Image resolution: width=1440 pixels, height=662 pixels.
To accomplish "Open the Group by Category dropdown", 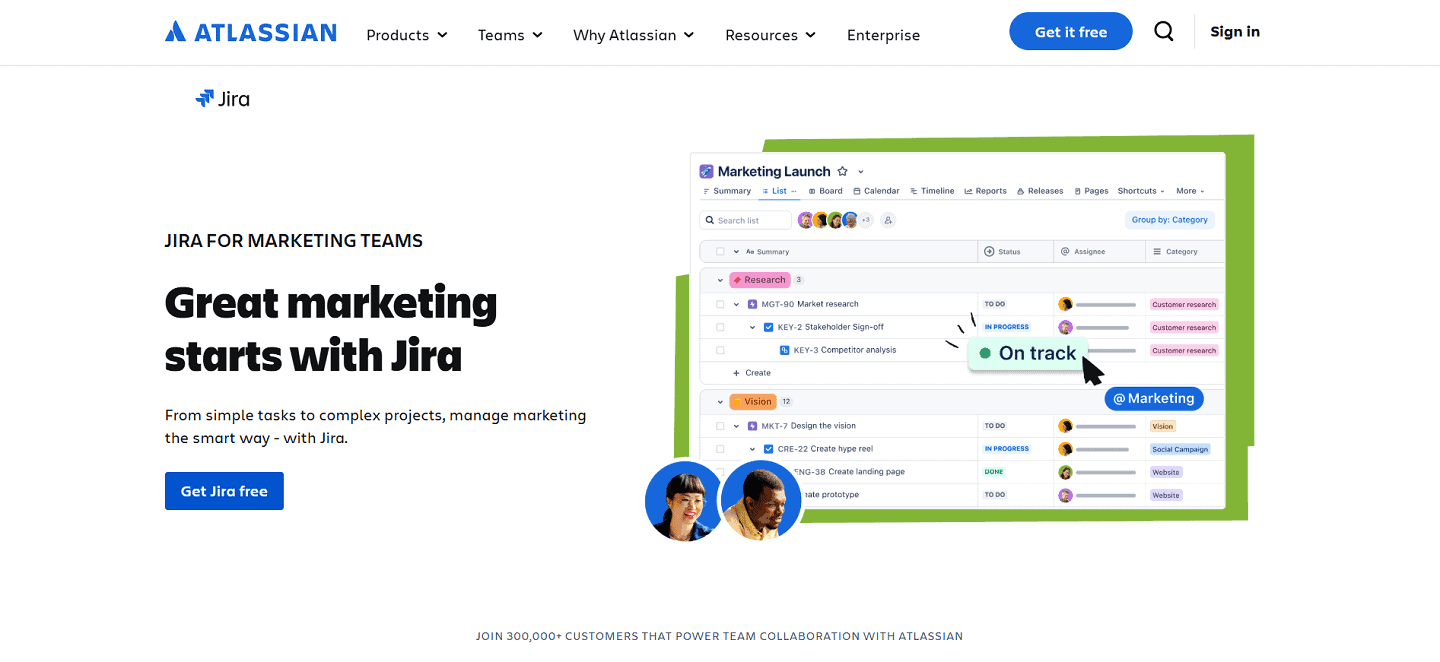I will coord(1170,219).
